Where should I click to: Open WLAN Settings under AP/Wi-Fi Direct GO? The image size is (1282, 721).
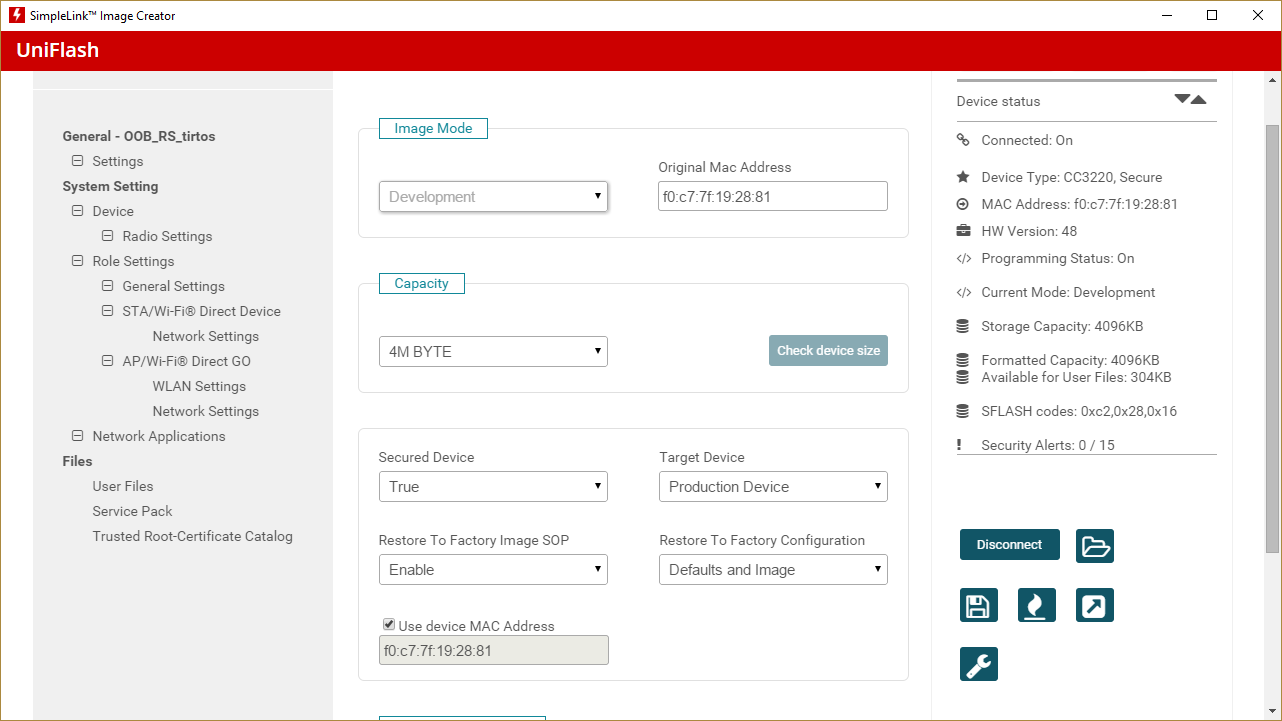click(x=199, y=386)
